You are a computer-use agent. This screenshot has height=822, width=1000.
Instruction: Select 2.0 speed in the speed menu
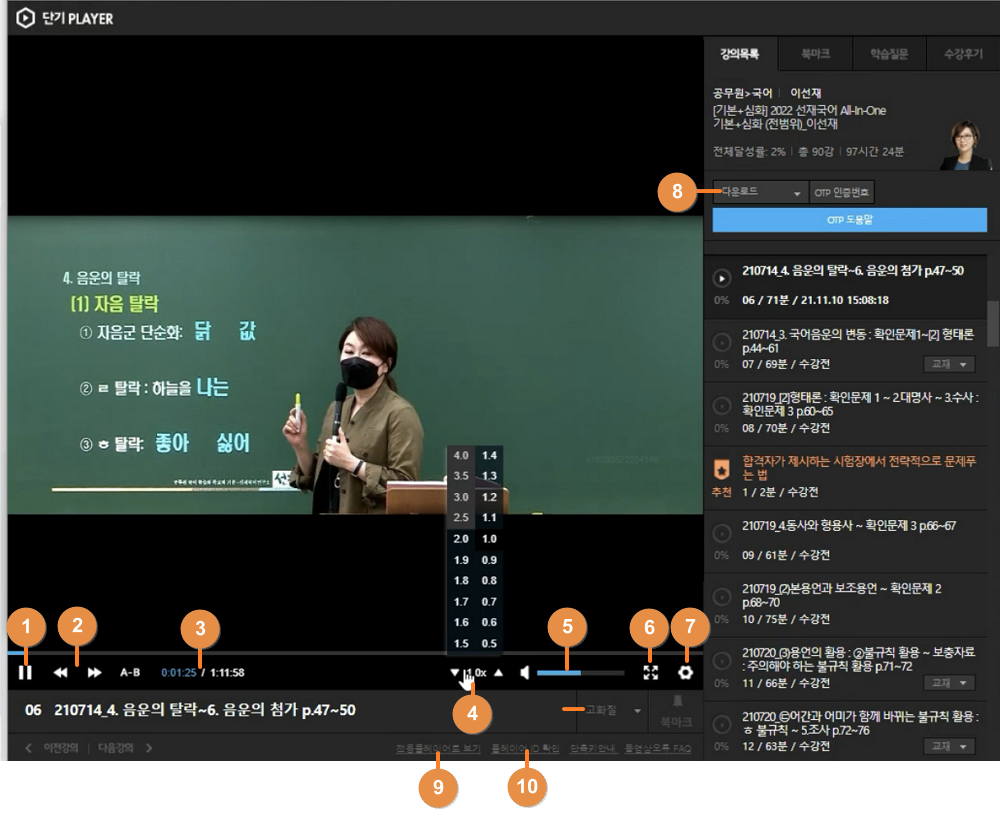tap(460, 539)
